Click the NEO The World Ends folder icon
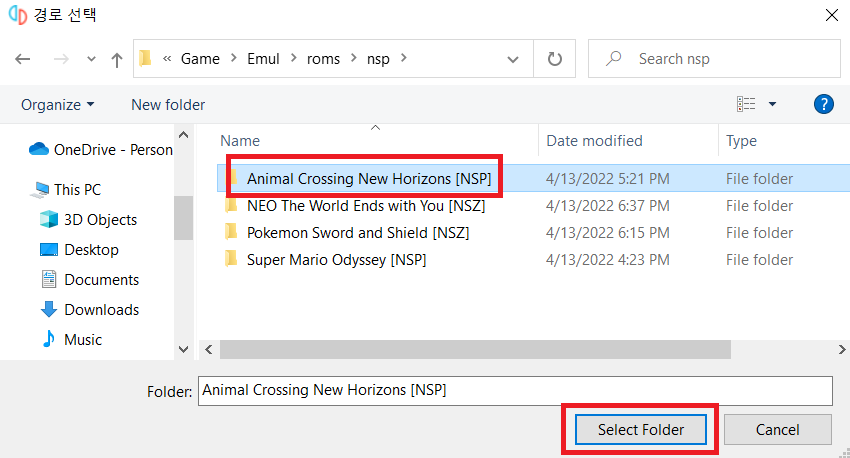The height and width of the screenshot is (458, 850). click(231, 205)
